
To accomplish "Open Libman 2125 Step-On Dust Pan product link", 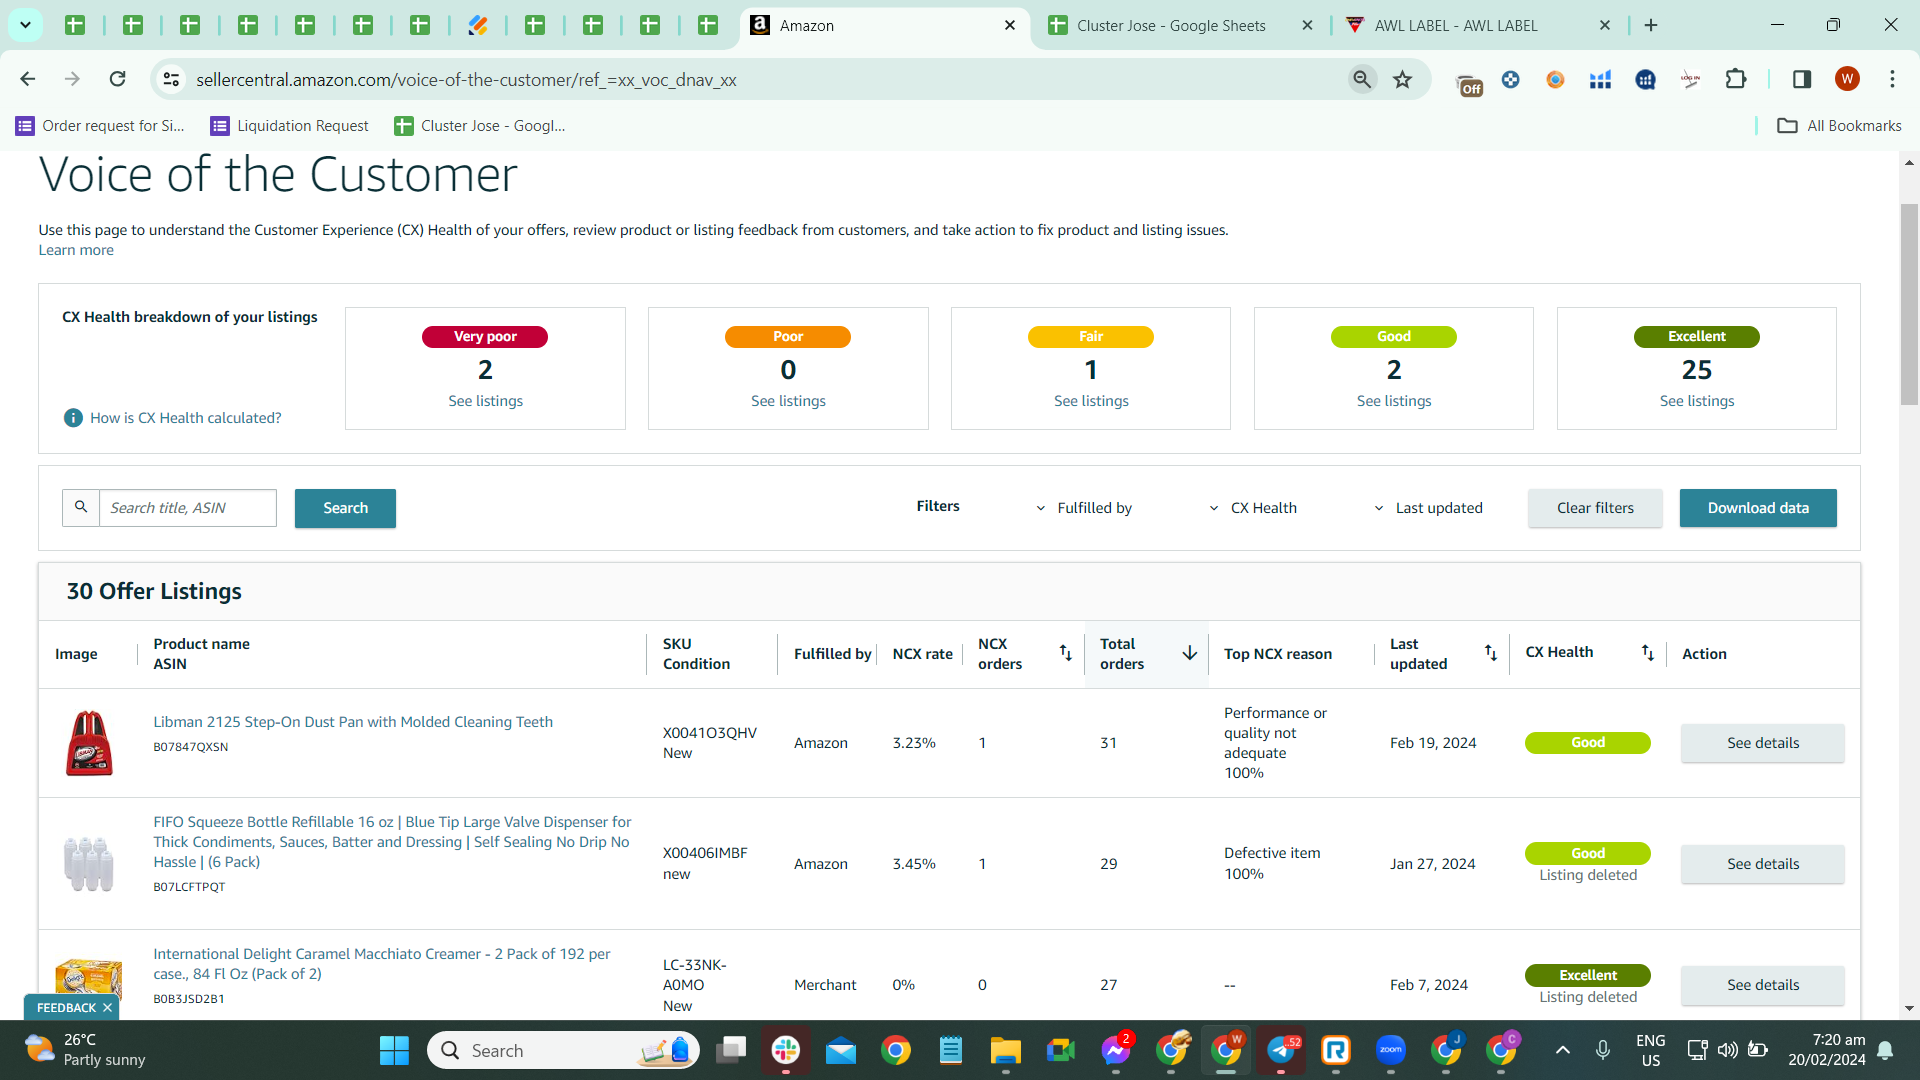I will pos(353,722).
